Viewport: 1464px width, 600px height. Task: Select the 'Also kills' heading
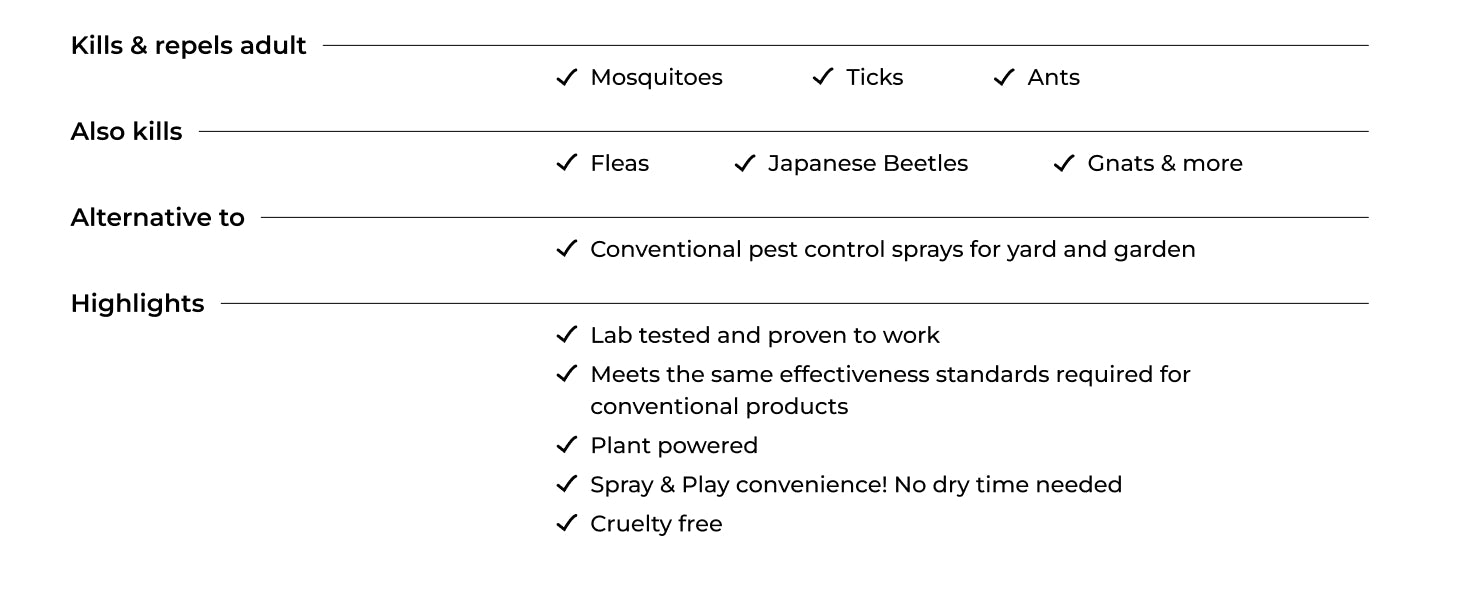click(126, 132)
